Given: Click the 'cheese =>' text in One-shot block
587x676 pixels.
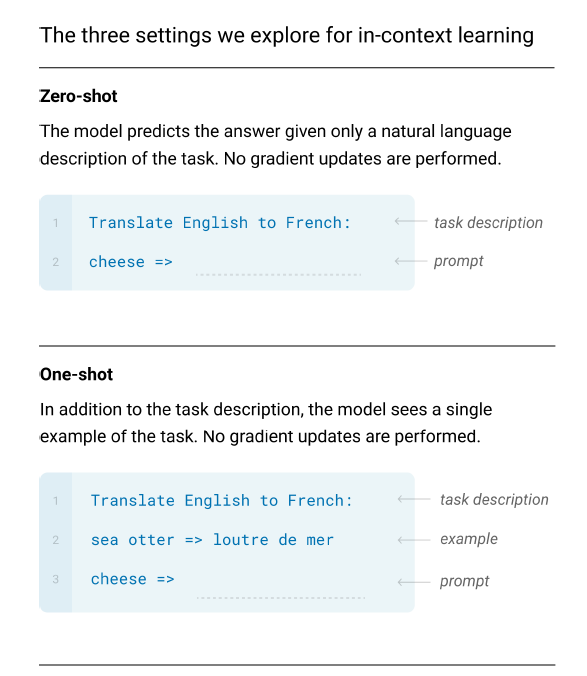Looking at the screenshot, I should click(x=132, y=579).
